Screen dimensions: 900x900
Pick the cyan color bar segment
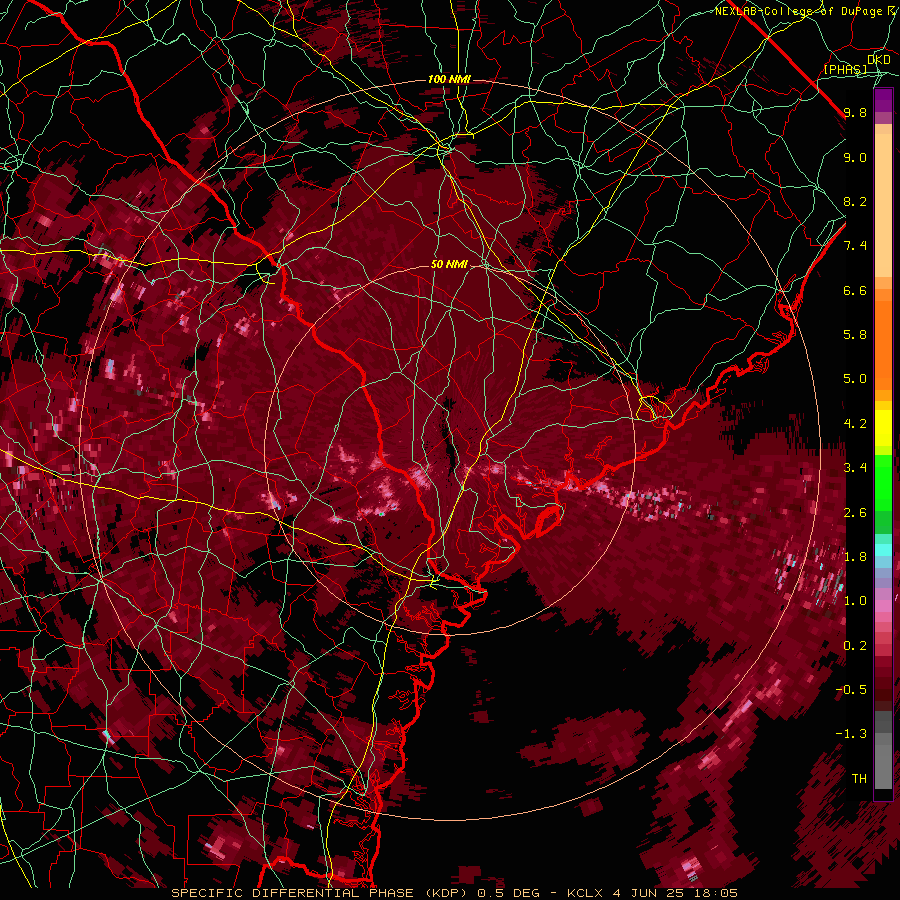[x=883, y=550]
